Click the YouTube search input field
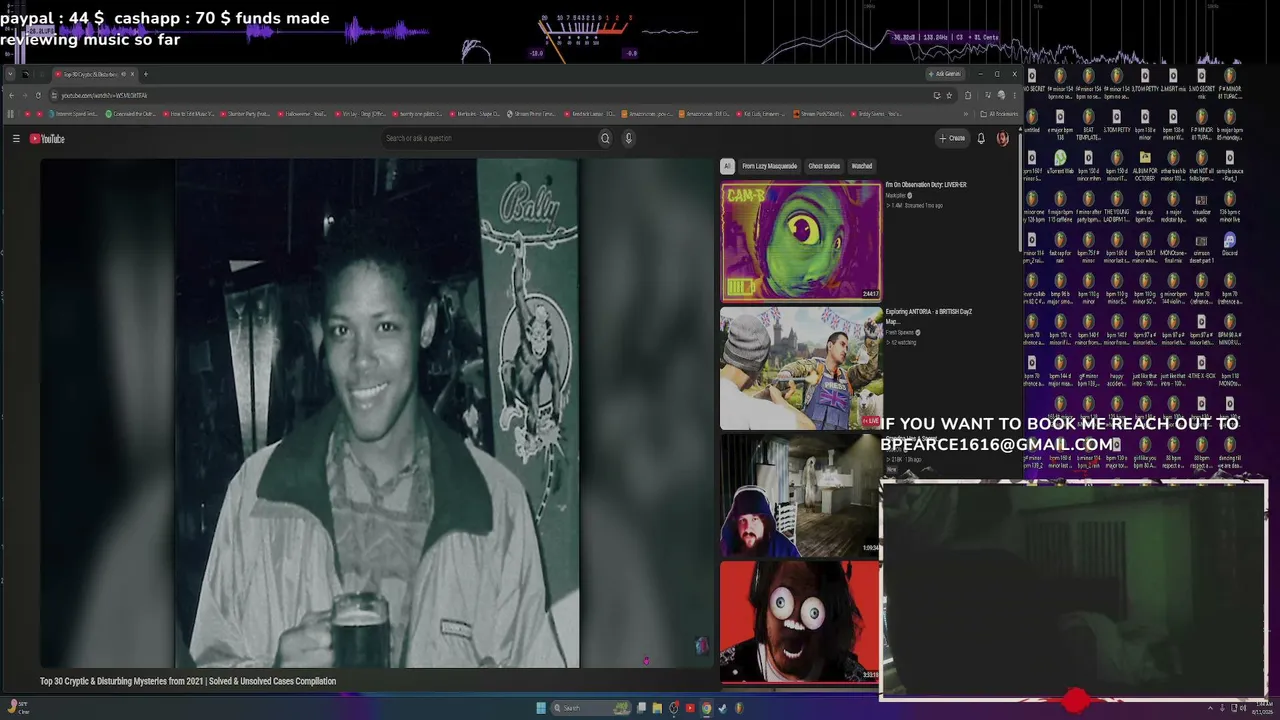The height and width of the screenshot is (720, 1280). 490,138
